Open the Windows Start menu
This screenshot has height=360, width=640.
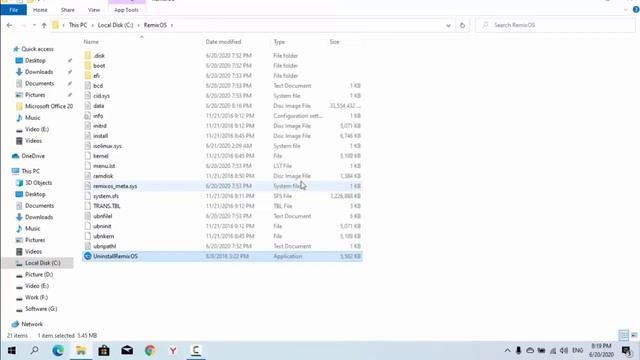(11, 351)
